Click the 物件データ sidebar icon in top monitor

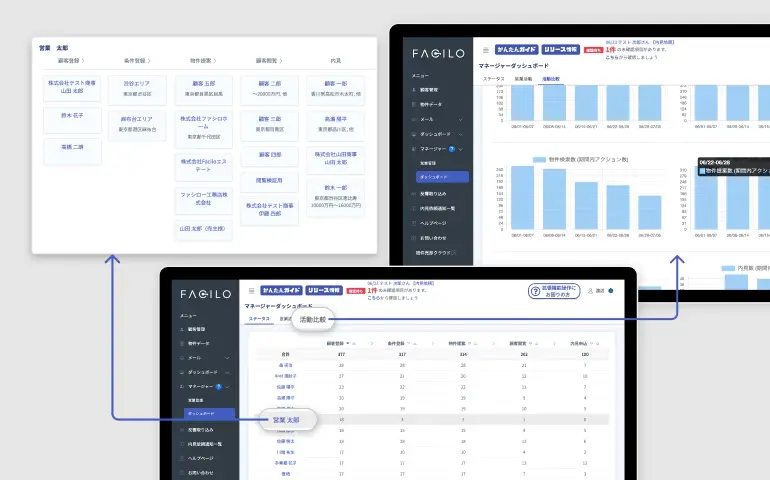413,103
